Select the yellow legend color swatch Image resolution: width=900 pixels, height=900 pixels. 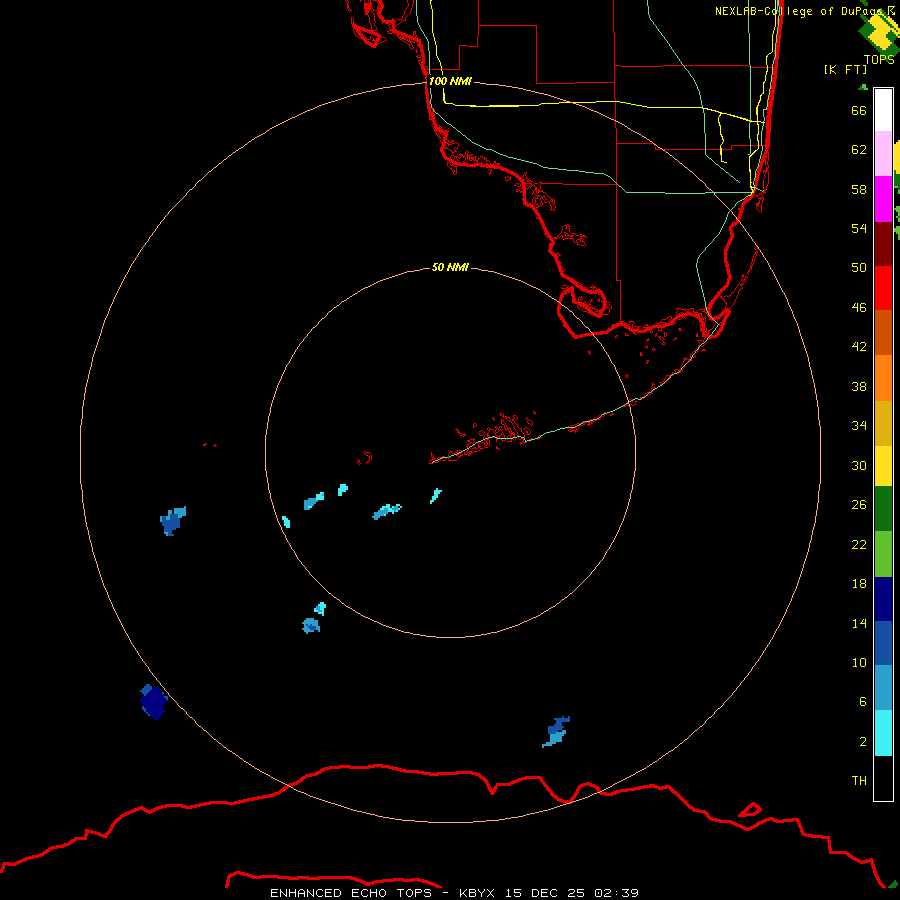click(883, 466)
